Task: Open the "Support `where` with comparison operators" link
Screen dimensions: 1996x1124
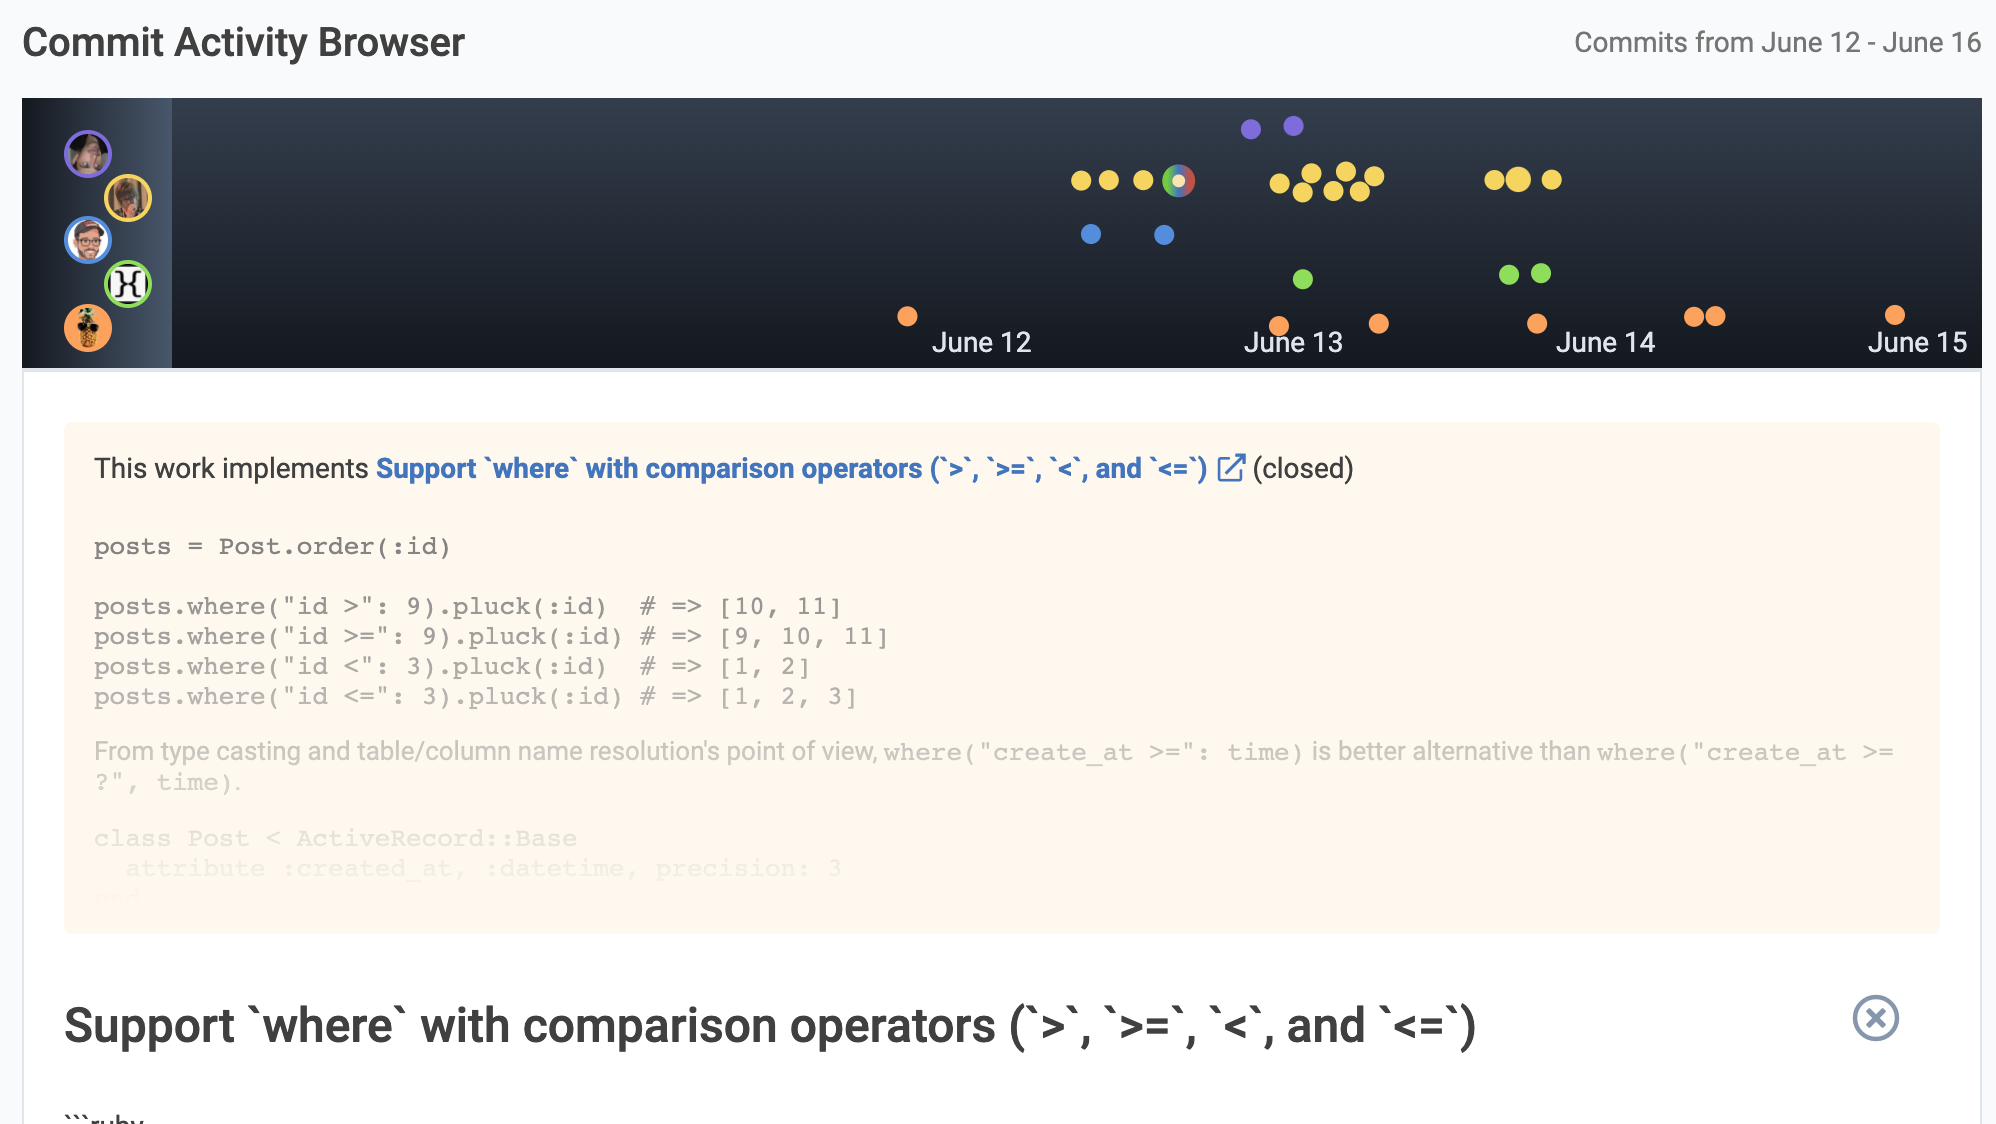Action: pyautogui.click(x=791, y=468)
